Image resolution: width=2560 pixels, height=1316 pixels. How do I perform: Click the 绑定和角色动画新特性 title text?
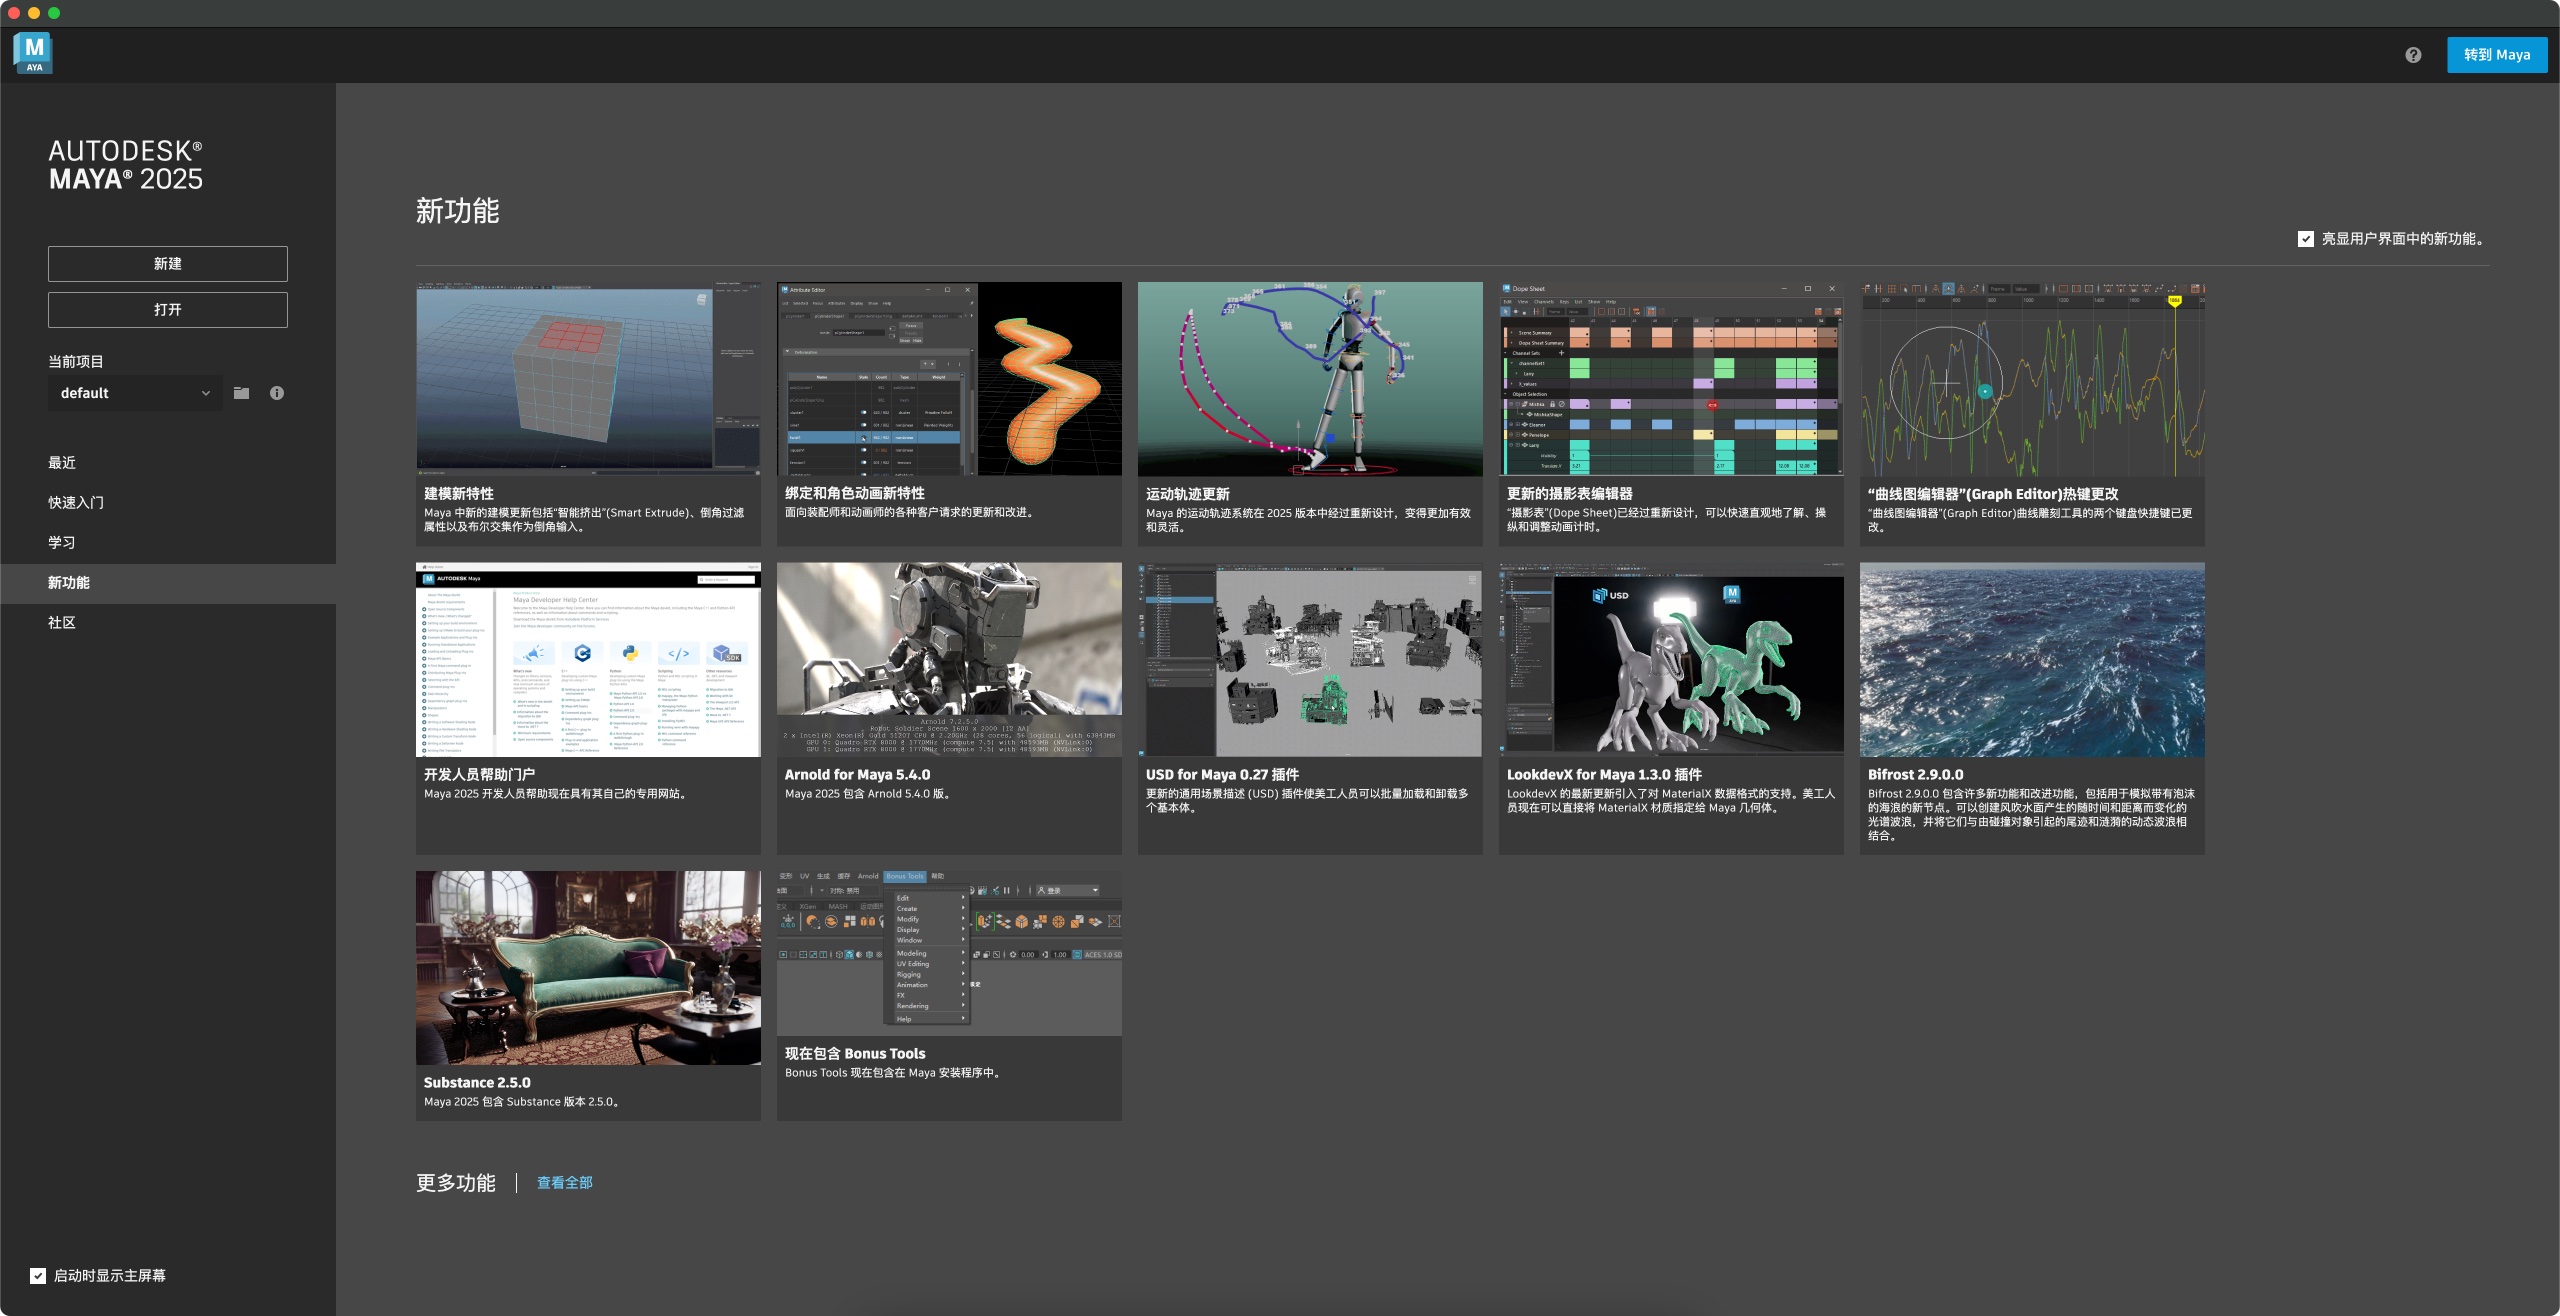pos(855,494)
